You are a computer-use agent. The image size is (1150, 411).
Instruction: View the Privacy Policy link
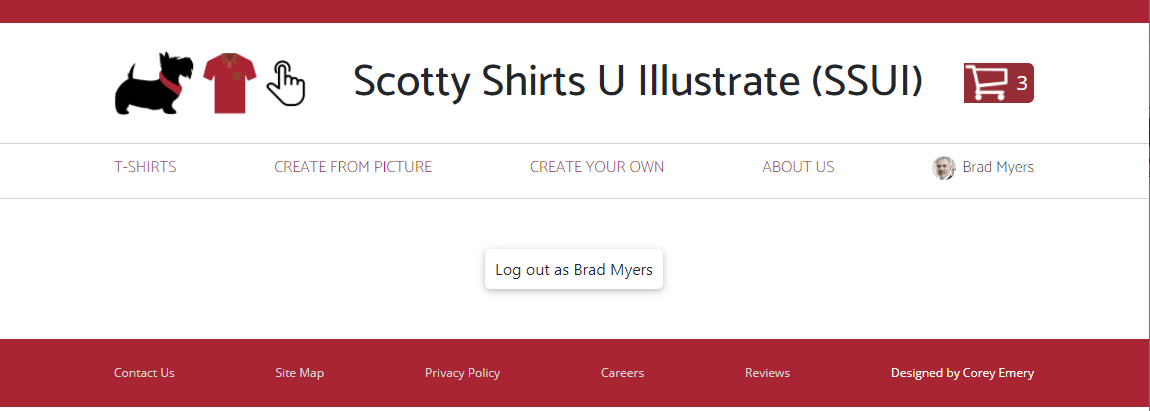tap(462, 373)
